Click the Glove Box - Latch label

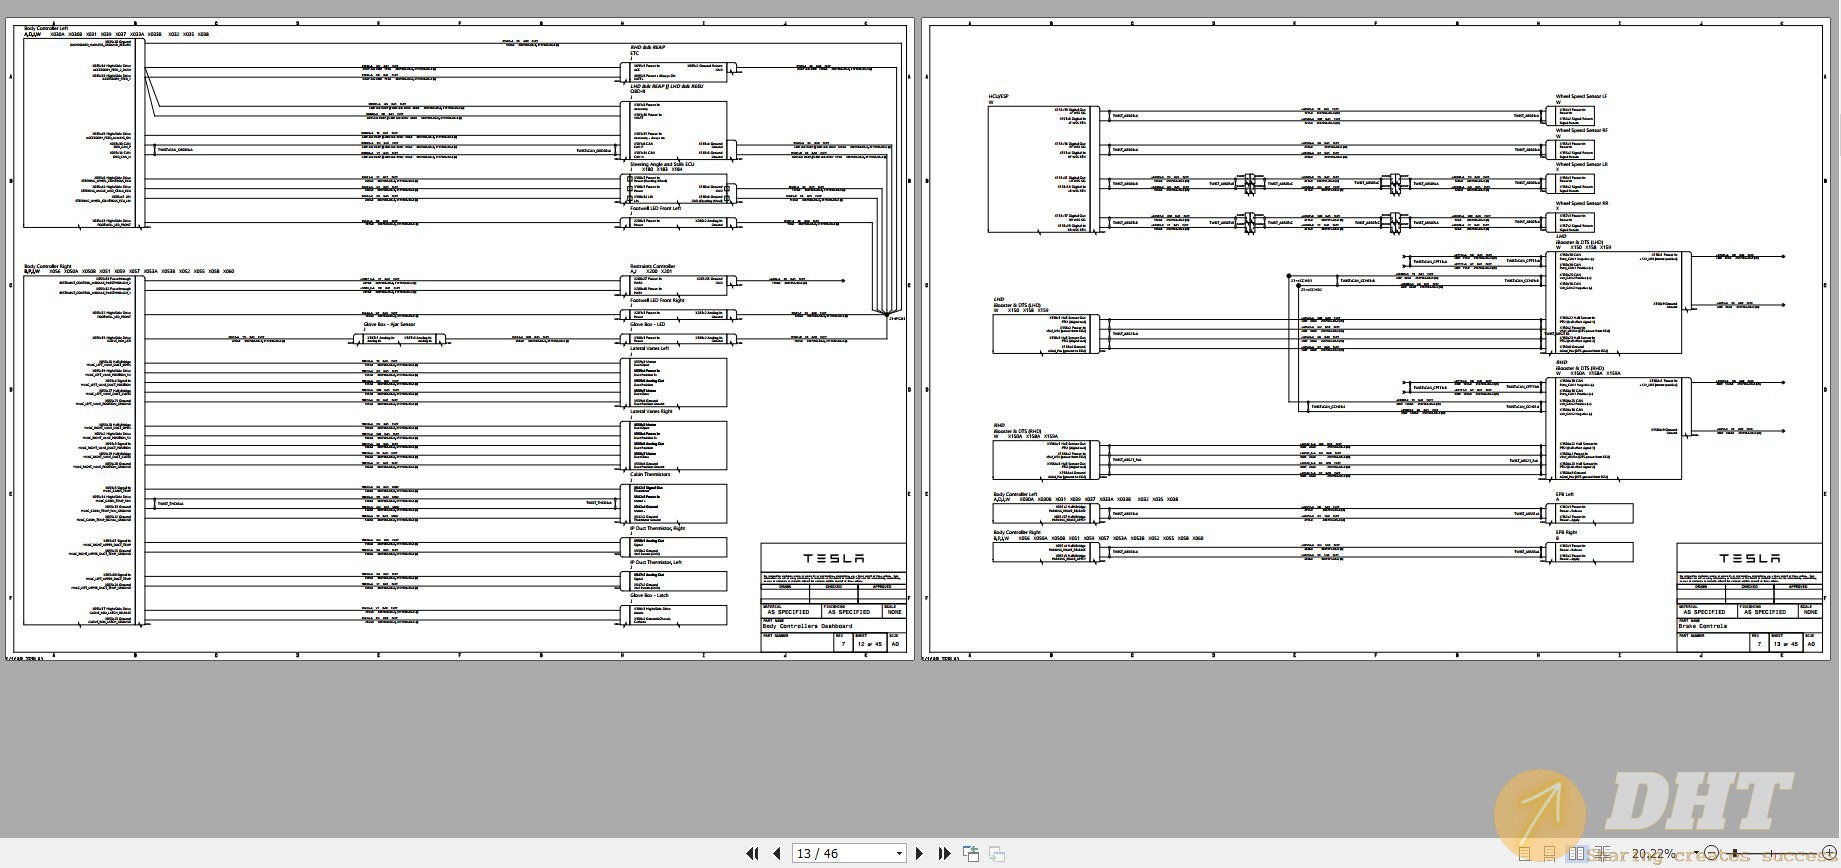click(x=649, y=595)
